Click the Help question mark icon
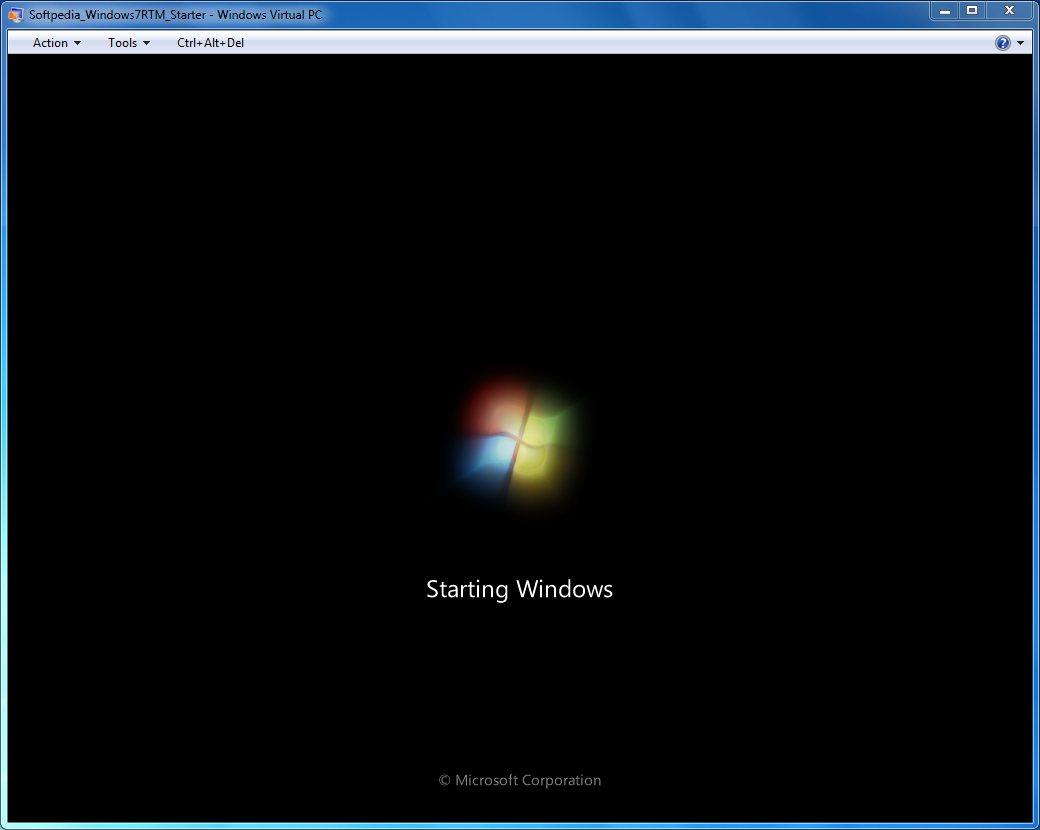Screen dimensions: 1040x830 [1001, 42]
